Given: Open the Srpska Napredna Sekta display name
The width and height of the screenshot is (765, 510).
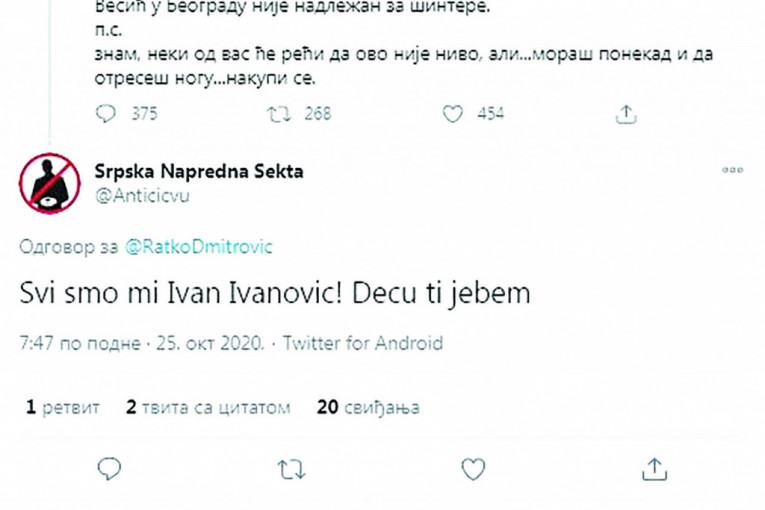Looking at the screenshot, I should tap(199, 172).
